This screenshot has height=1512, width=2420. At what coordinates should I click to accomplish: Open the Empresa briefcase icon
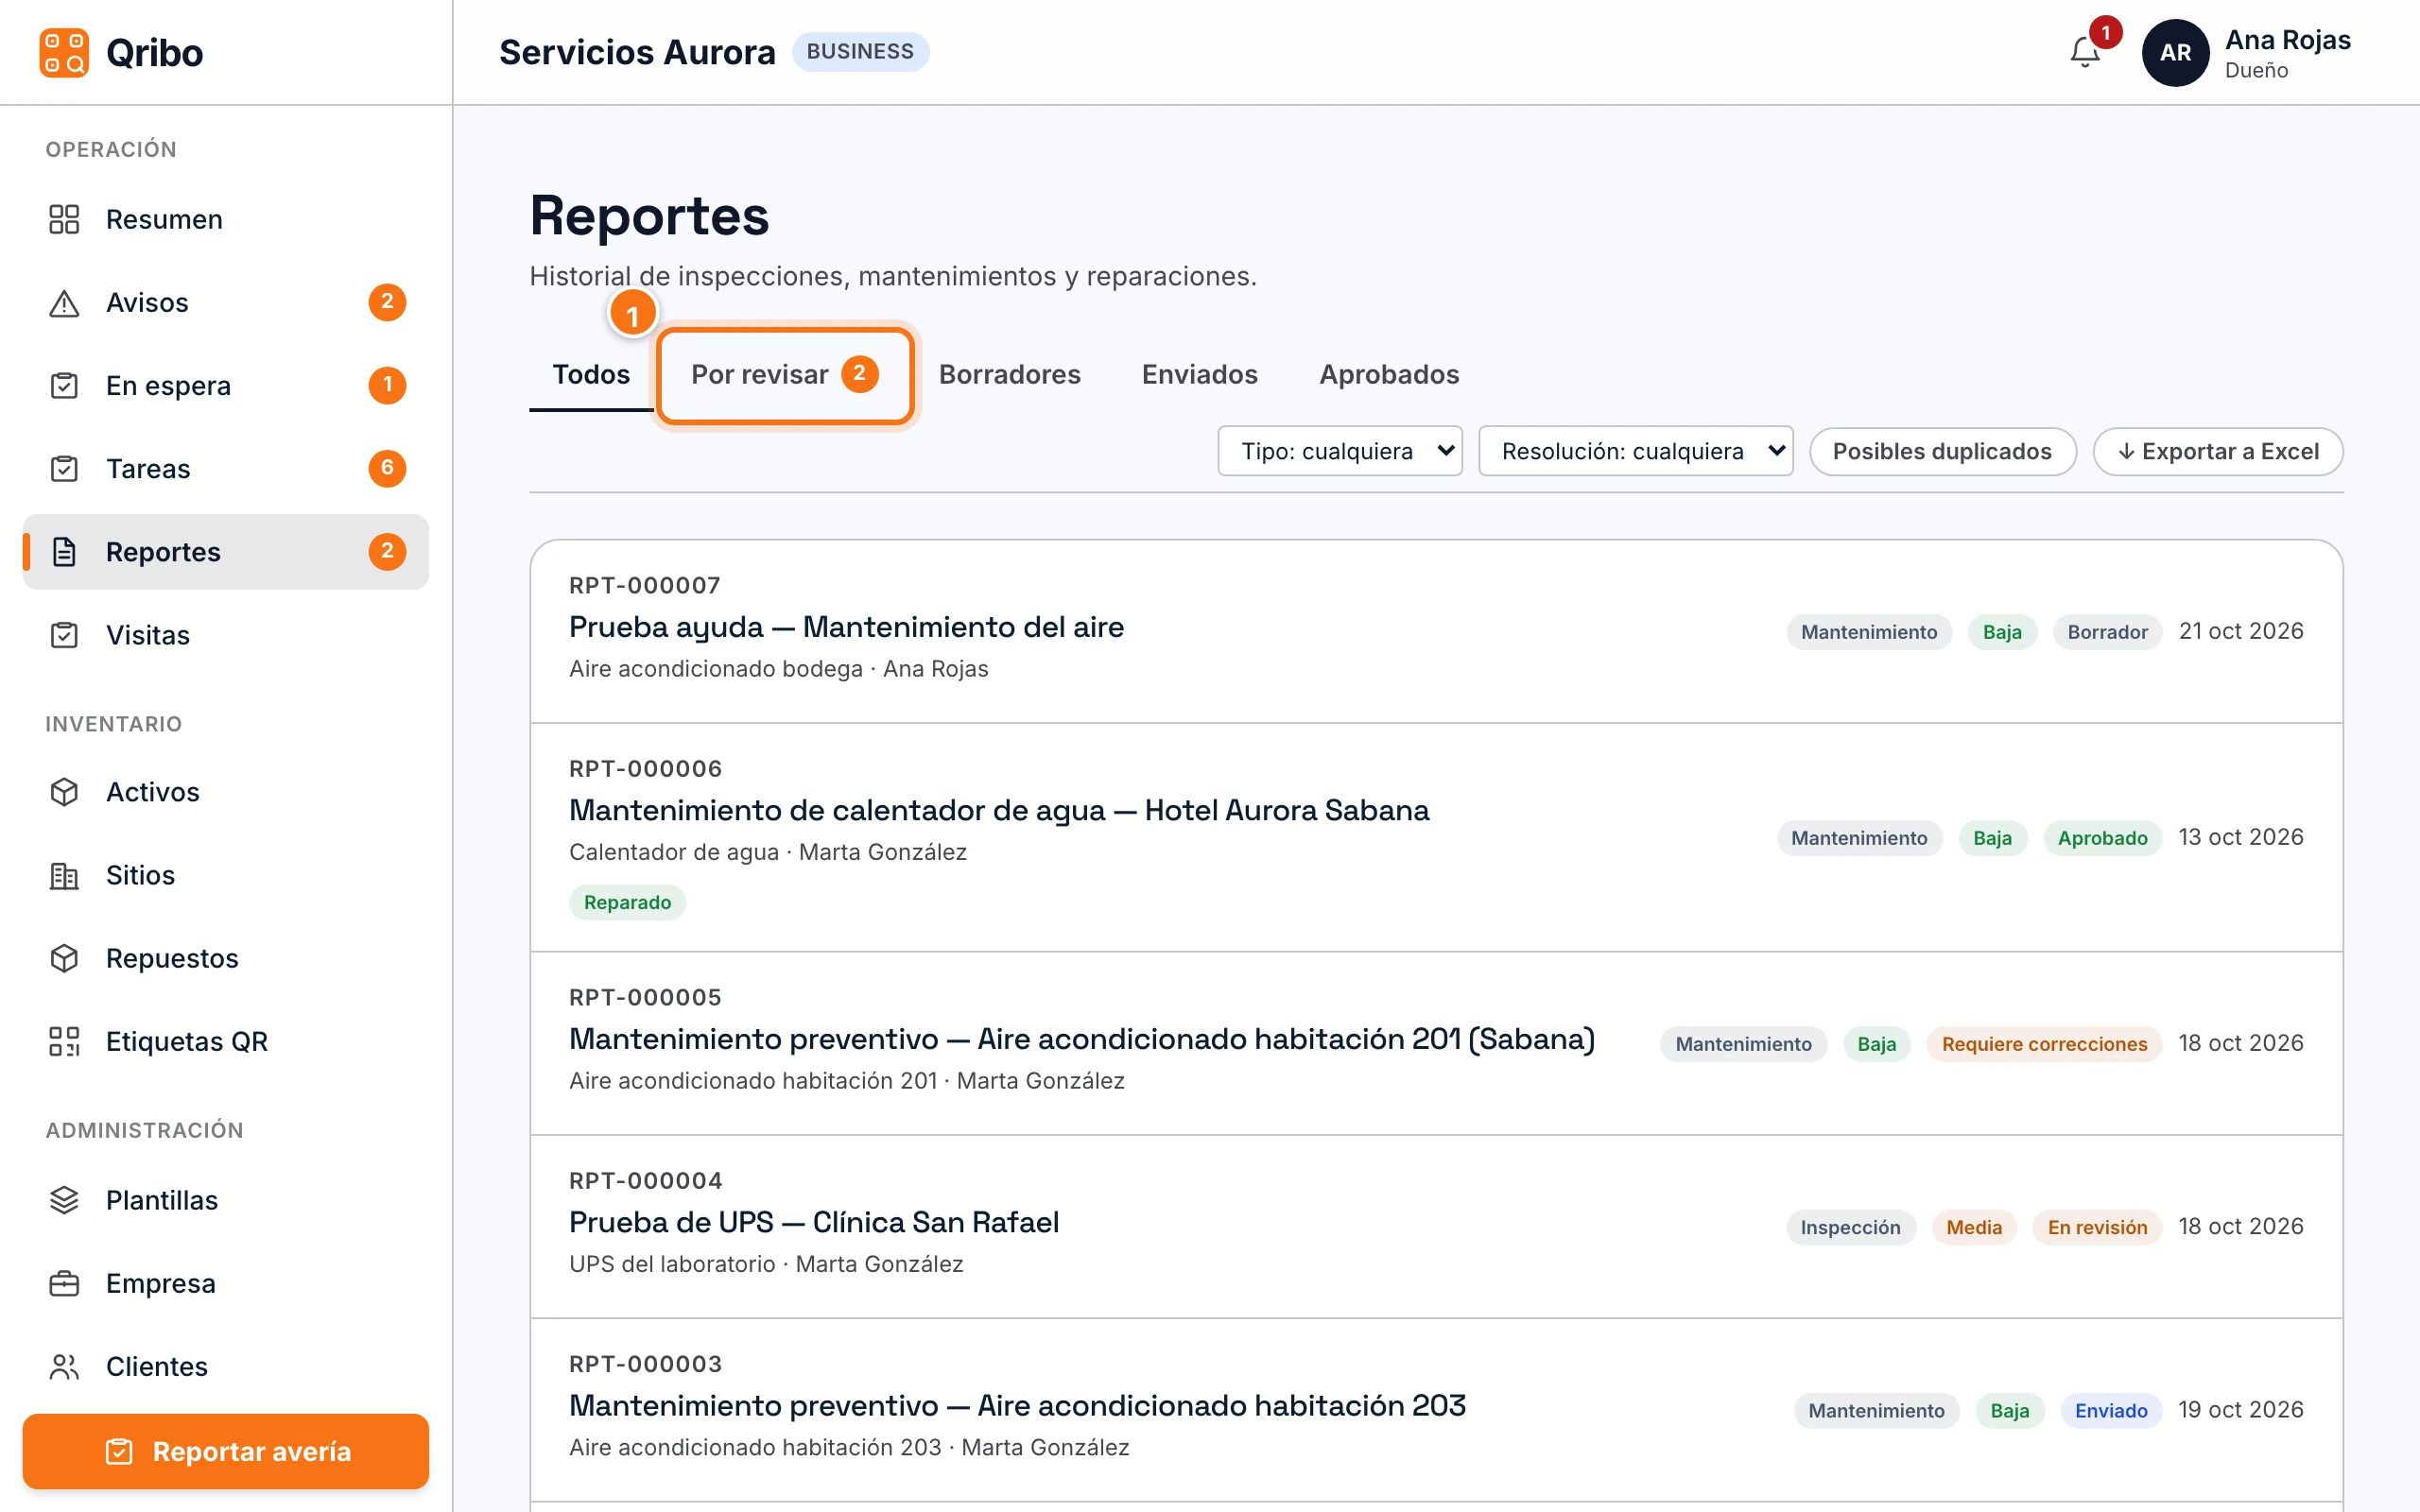coord(64,1283)
